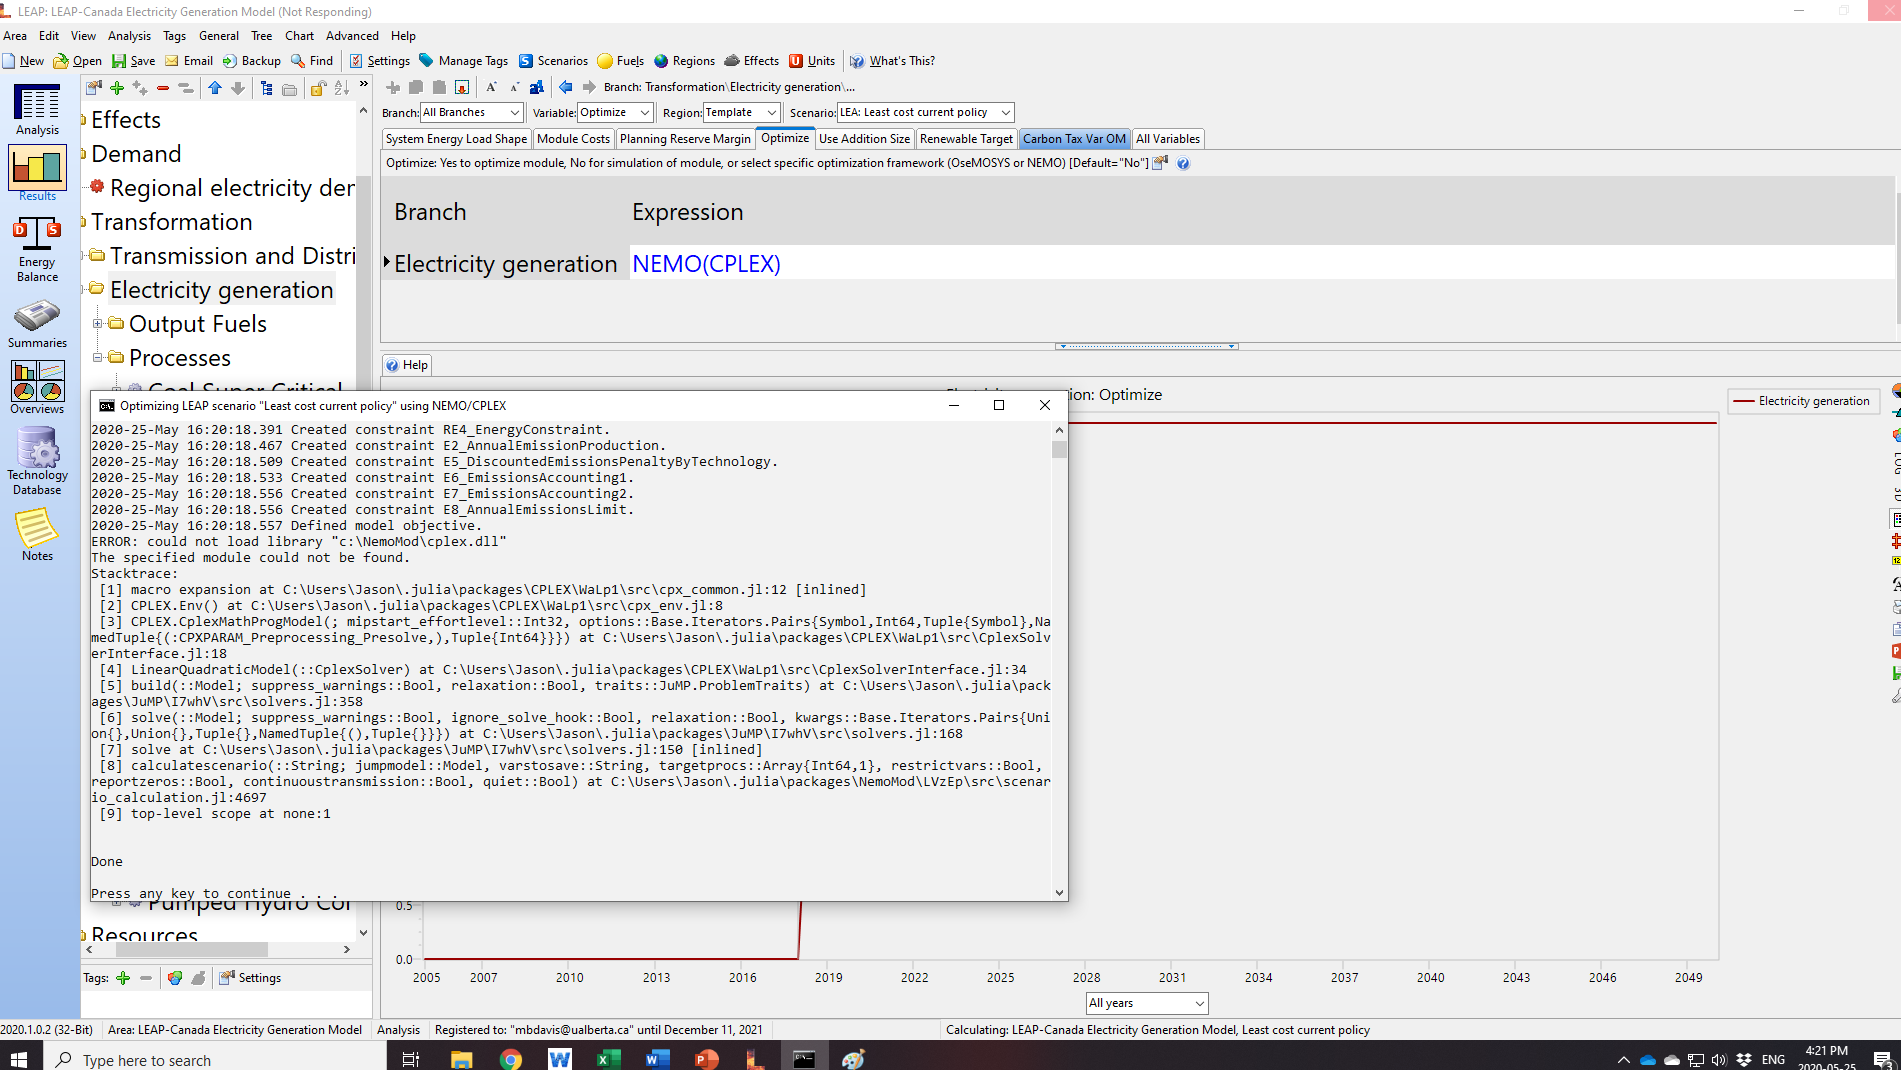Click the Email toolbar button
The width and height of the screenshot is (1901, 1070).
click(189, 61)
